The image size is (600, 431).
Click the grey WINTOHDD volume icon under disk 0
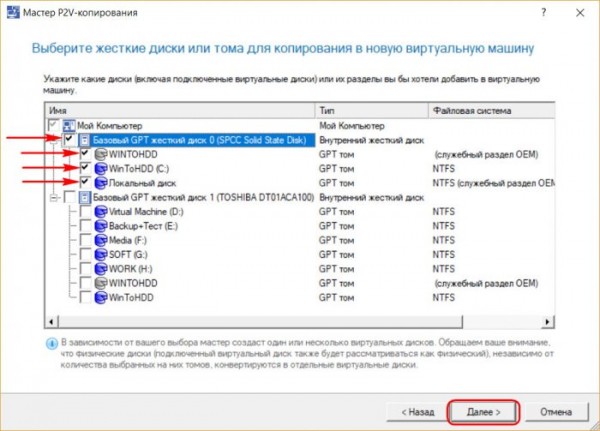101,155
